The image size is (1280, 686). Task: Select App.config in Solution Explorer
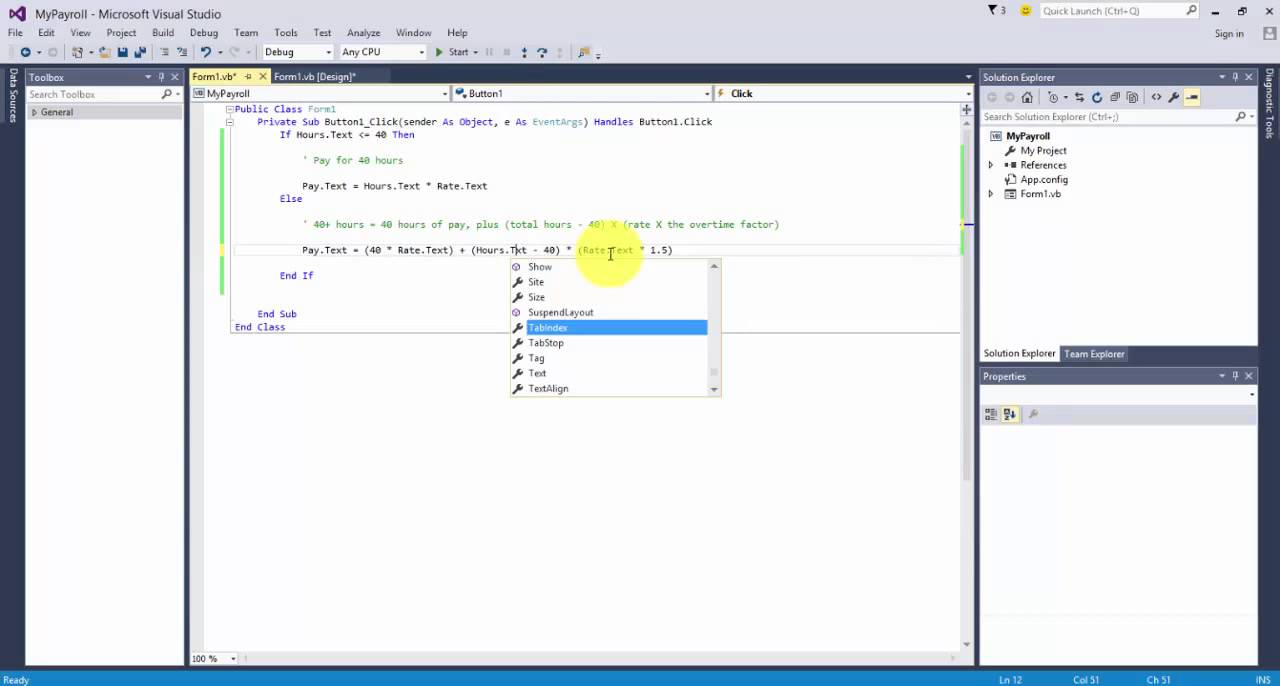point(1044,180)
